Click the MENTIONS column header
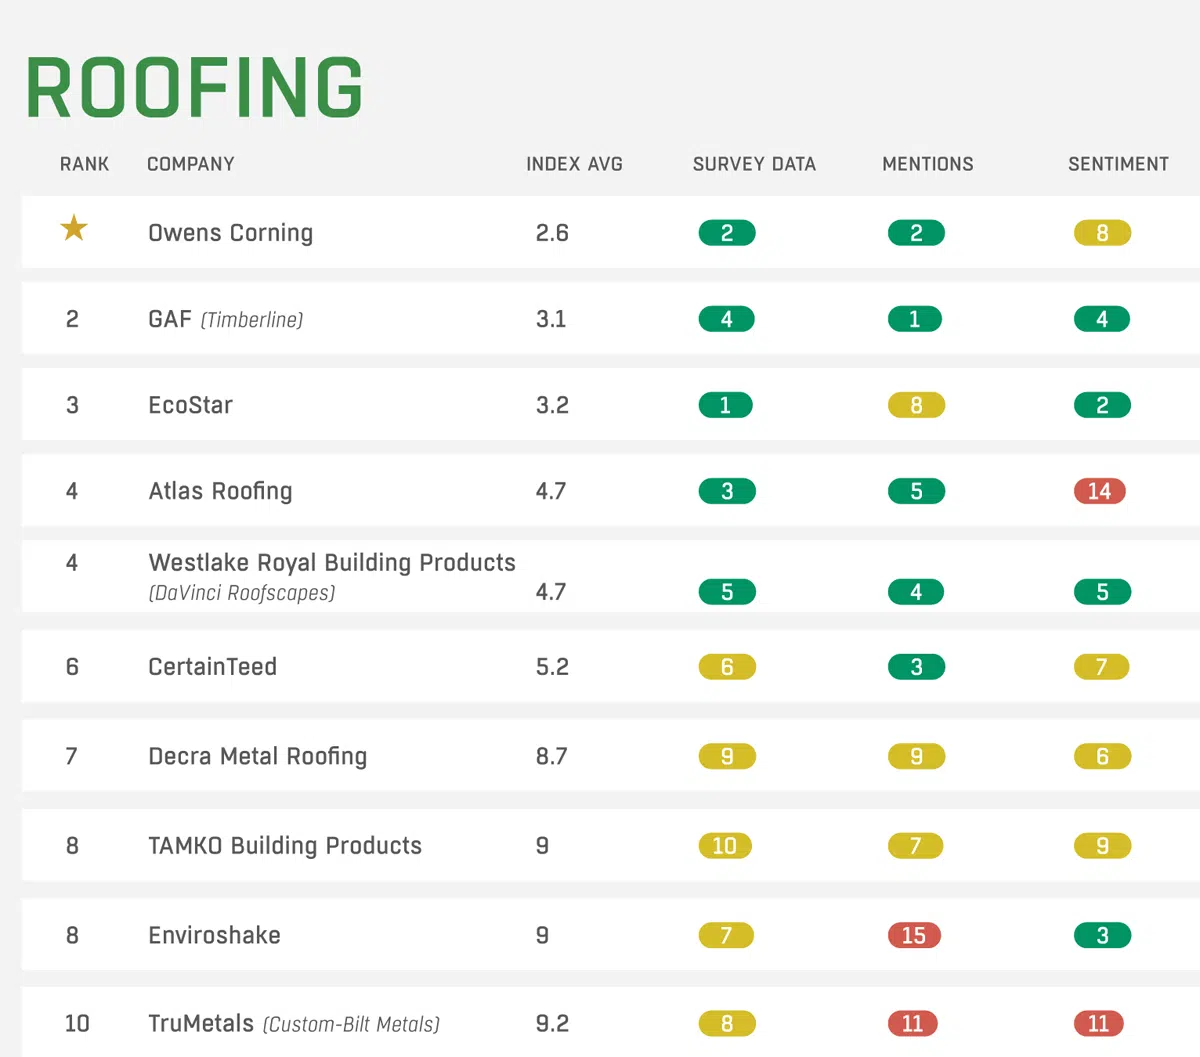The height and width of the screenshot is (1057, 1200). [928, 164]
